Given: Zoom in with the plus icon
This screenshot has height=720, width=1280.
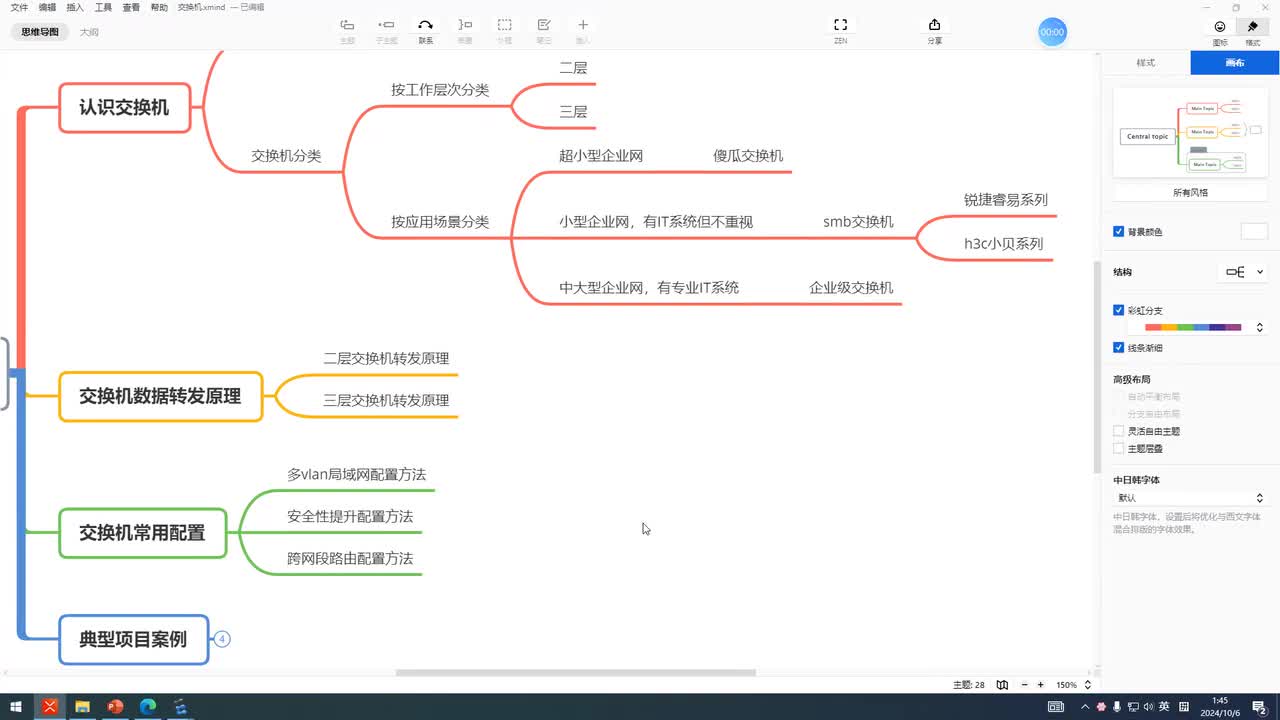Looking at the screenshot, I should [x=1041, y=685].
